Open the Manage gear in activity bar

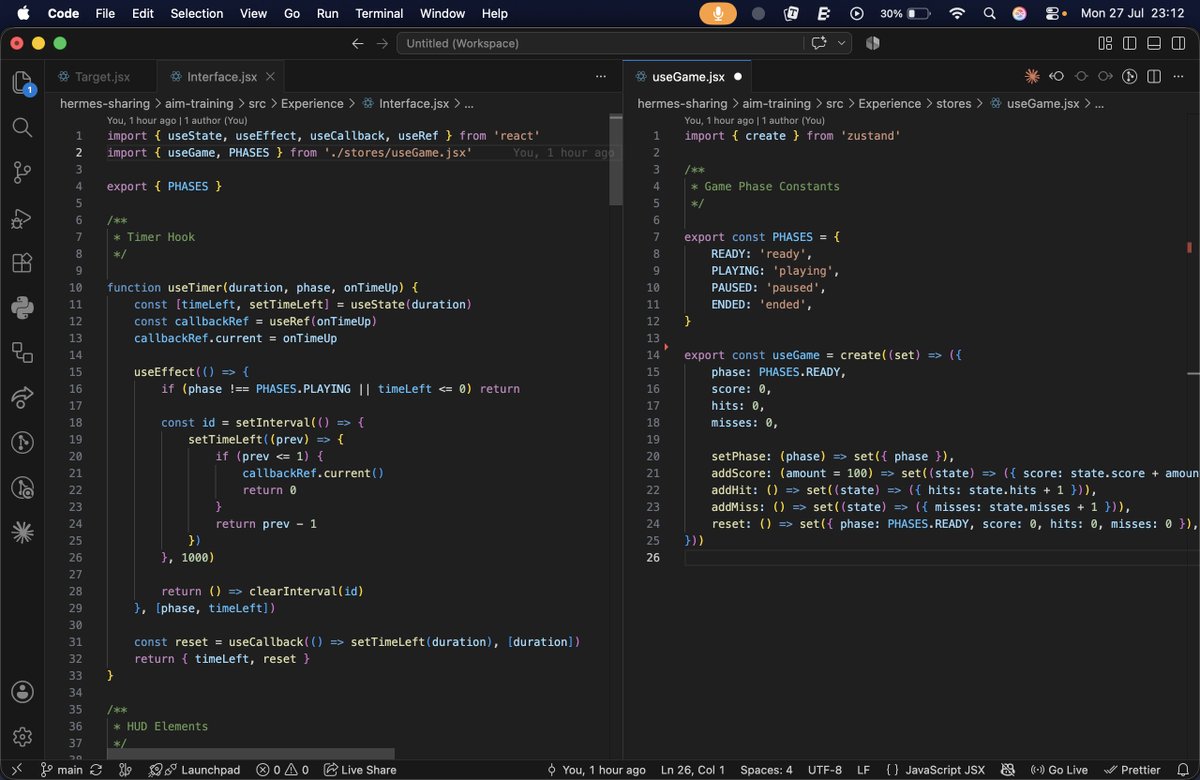click(22, 737)
